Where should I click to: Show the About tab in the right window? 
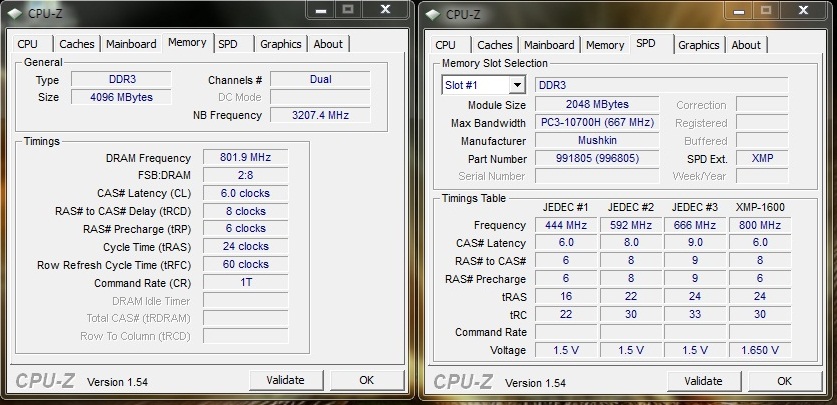(745, 45)
